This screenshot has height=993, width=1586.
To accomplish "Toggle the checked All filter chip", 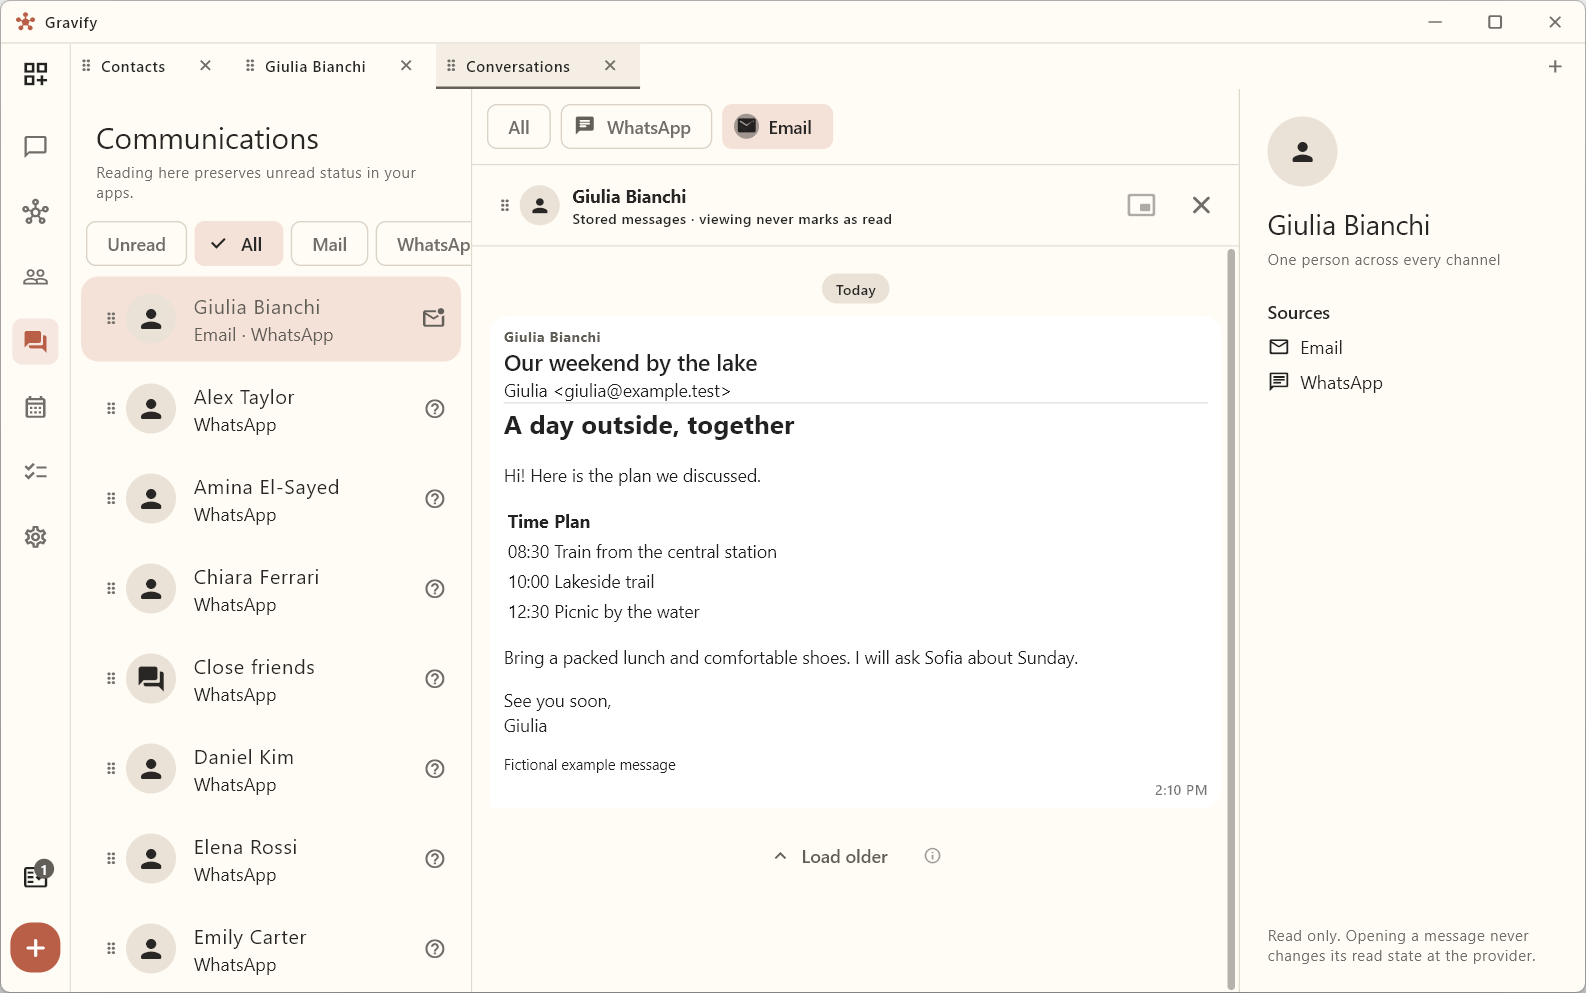I will pos(239,244).
